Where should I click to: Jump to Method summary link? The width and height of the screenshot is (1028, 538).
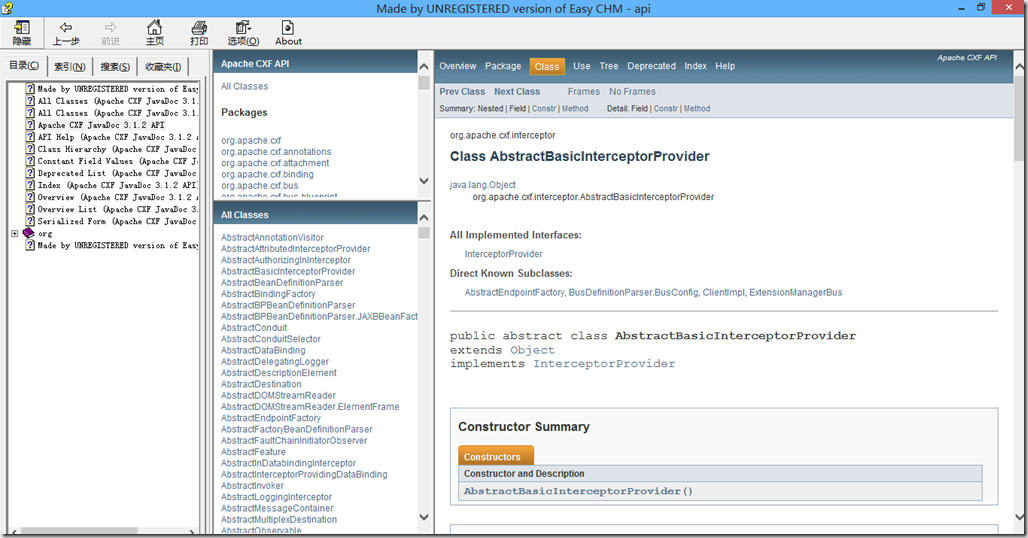click(575, 109)
